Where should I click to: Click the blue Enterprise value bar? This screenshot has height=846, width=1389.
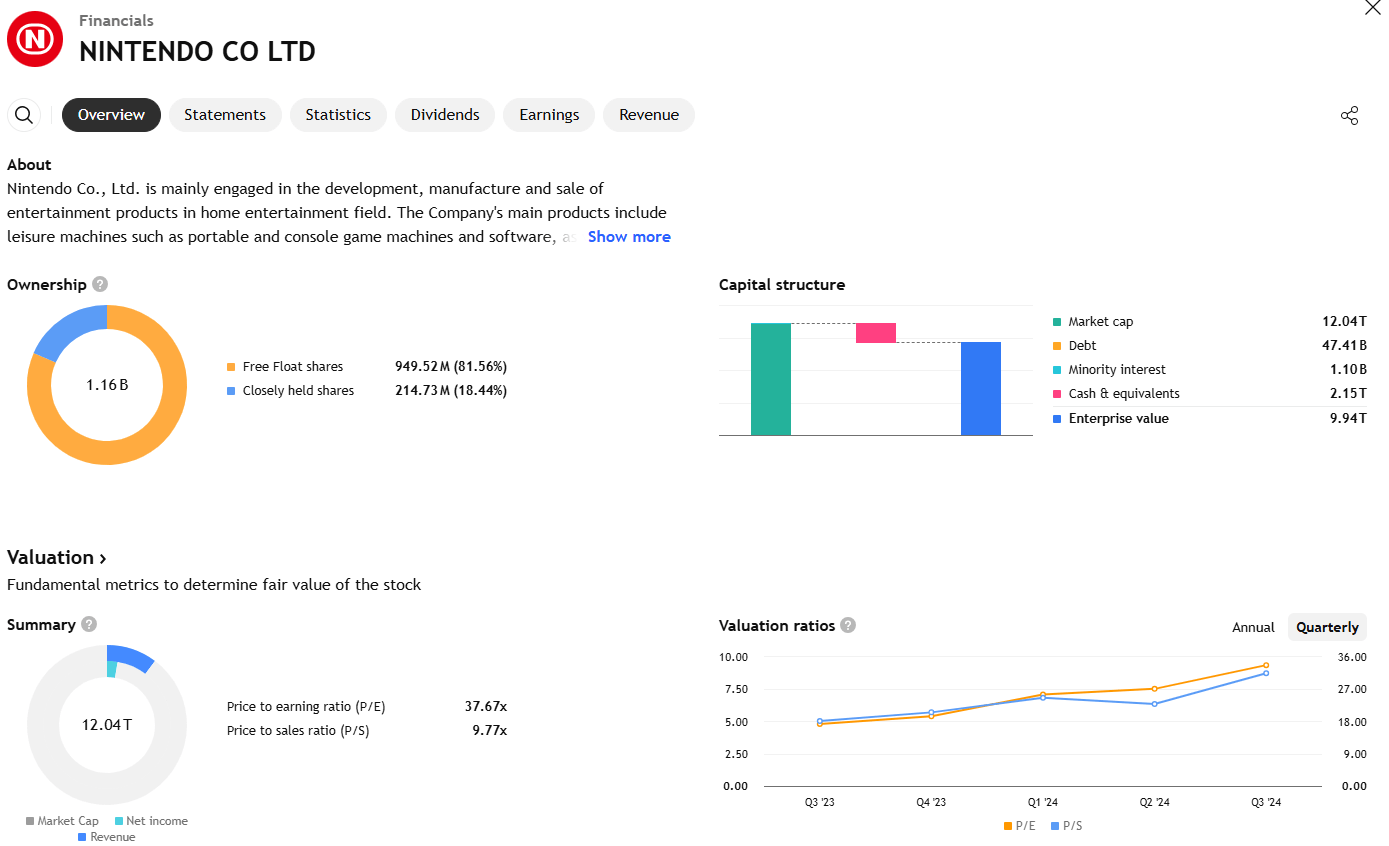pyautogui.click(x=981, y=389)
